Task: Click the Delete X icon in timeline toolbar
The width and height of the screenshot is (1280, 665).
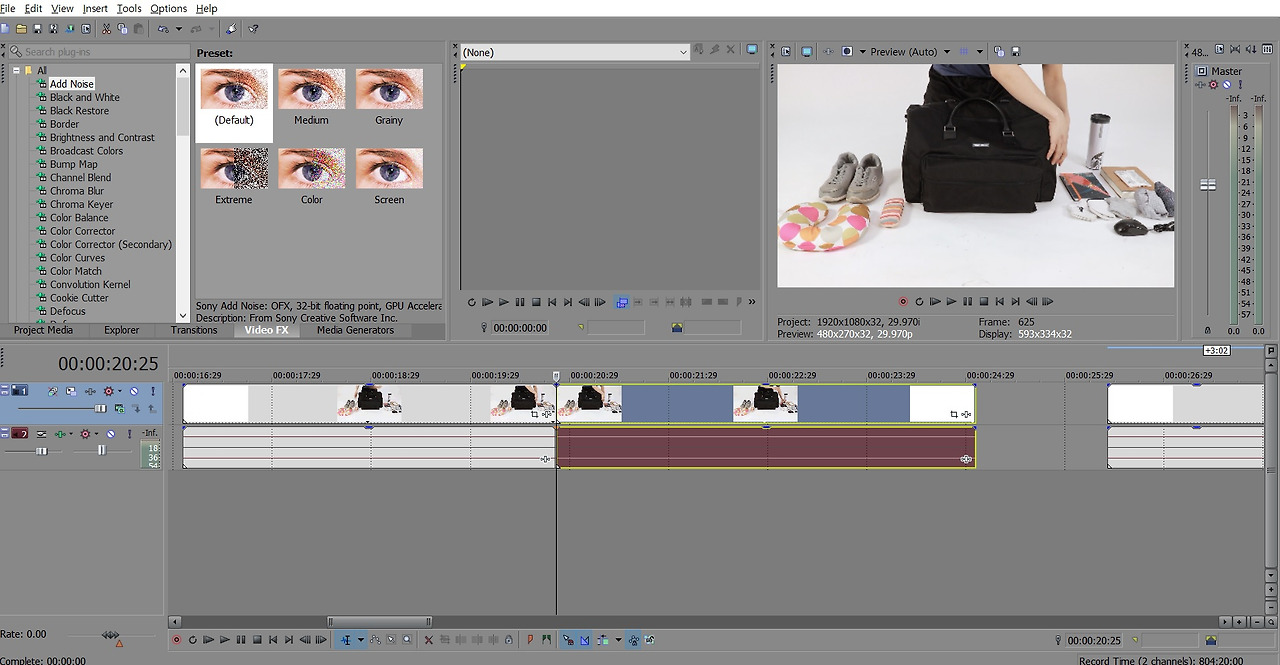Action: (x=429, y=640)
